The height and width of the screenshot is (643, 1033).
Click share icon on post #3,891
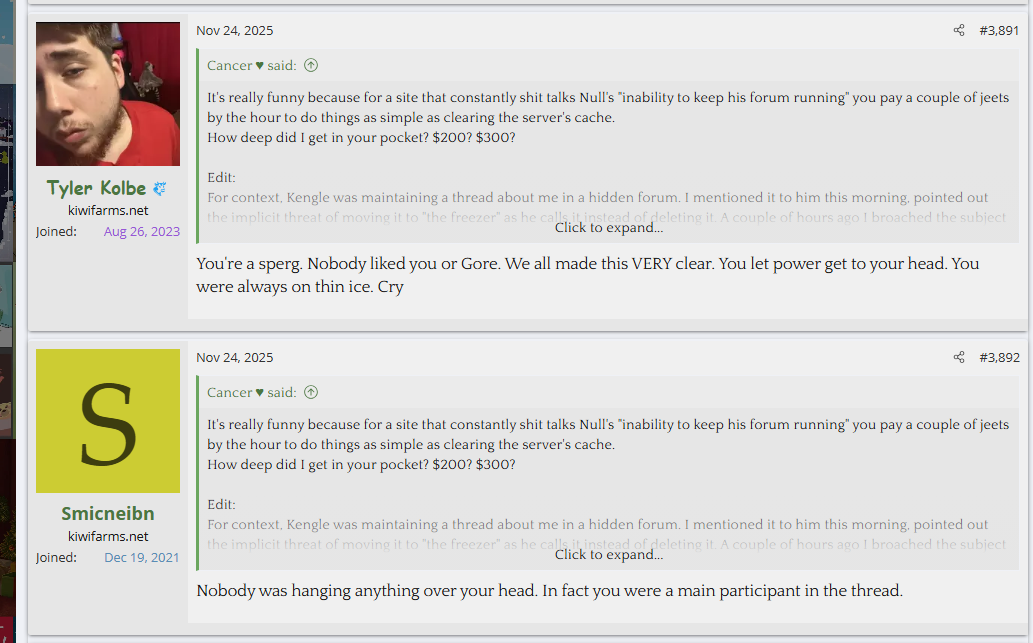pos(959,31)
